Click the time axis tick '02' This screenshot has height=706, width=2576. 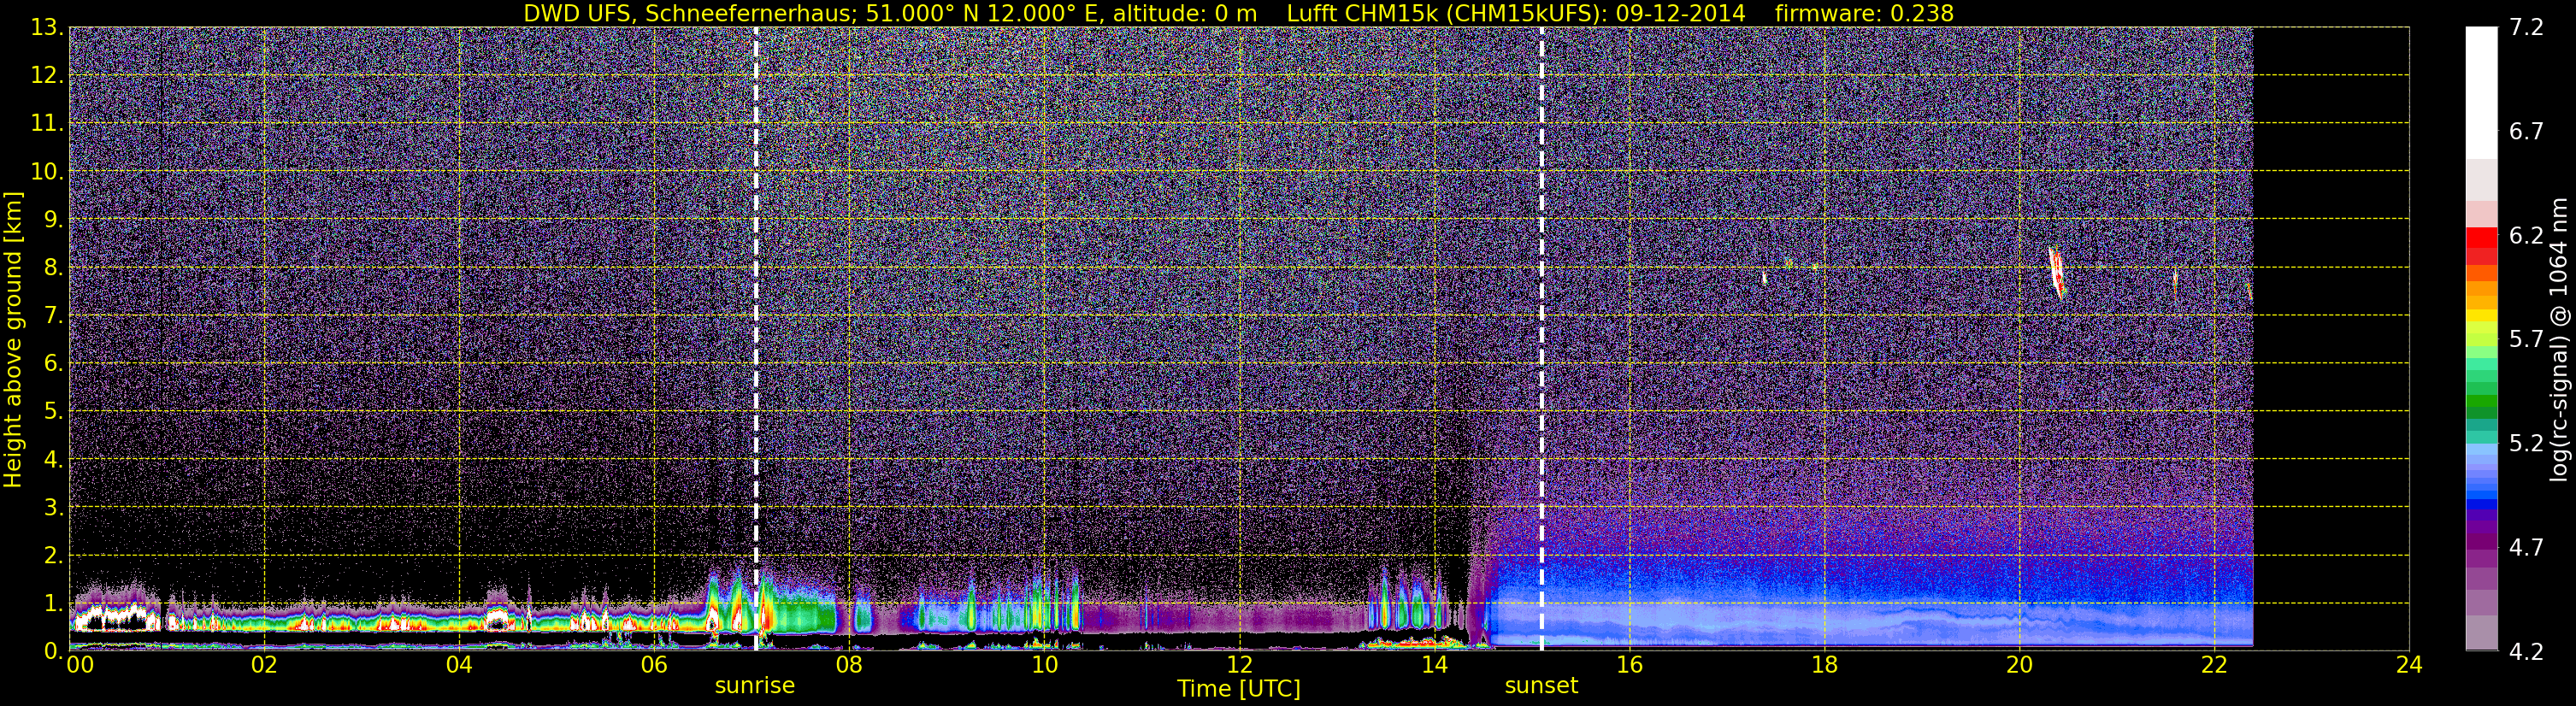click(264, 665)
